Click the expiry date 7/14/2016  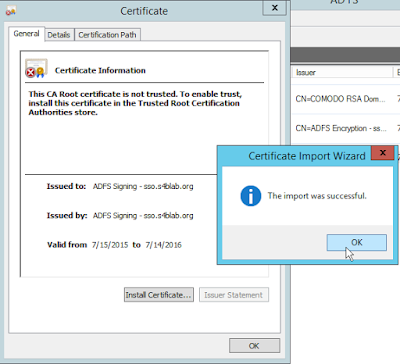(x=163, y=245)
